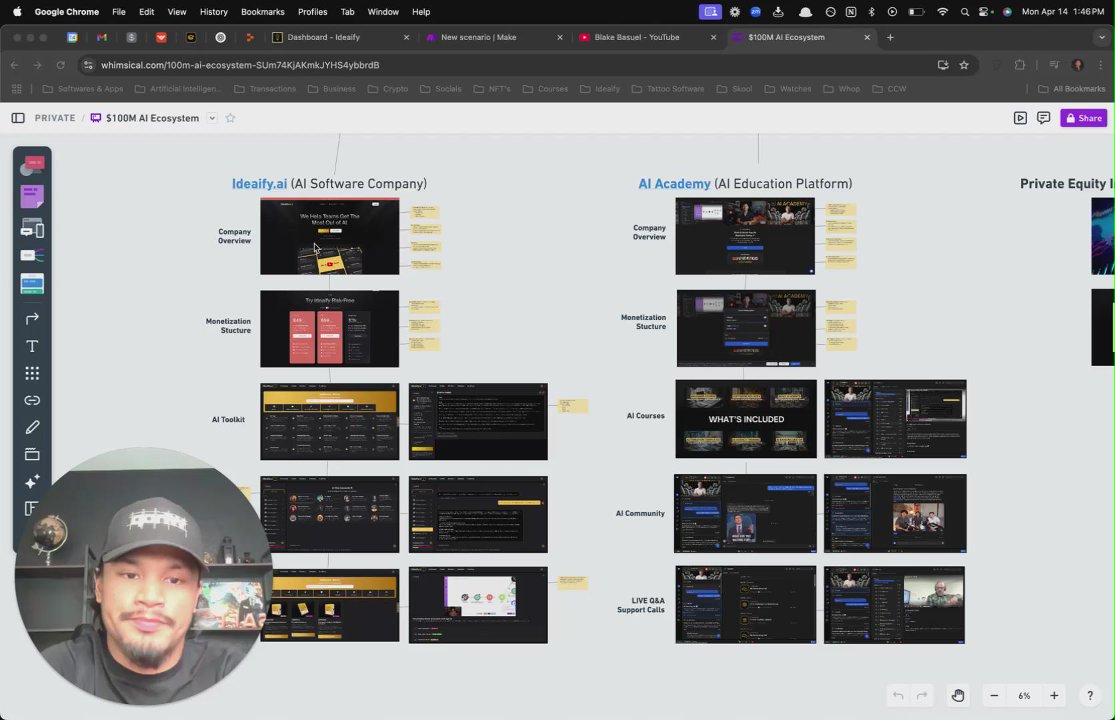Open Chrome tab search dropdown
Screen dimensions: 1115x720
(x=1102, y=37)
